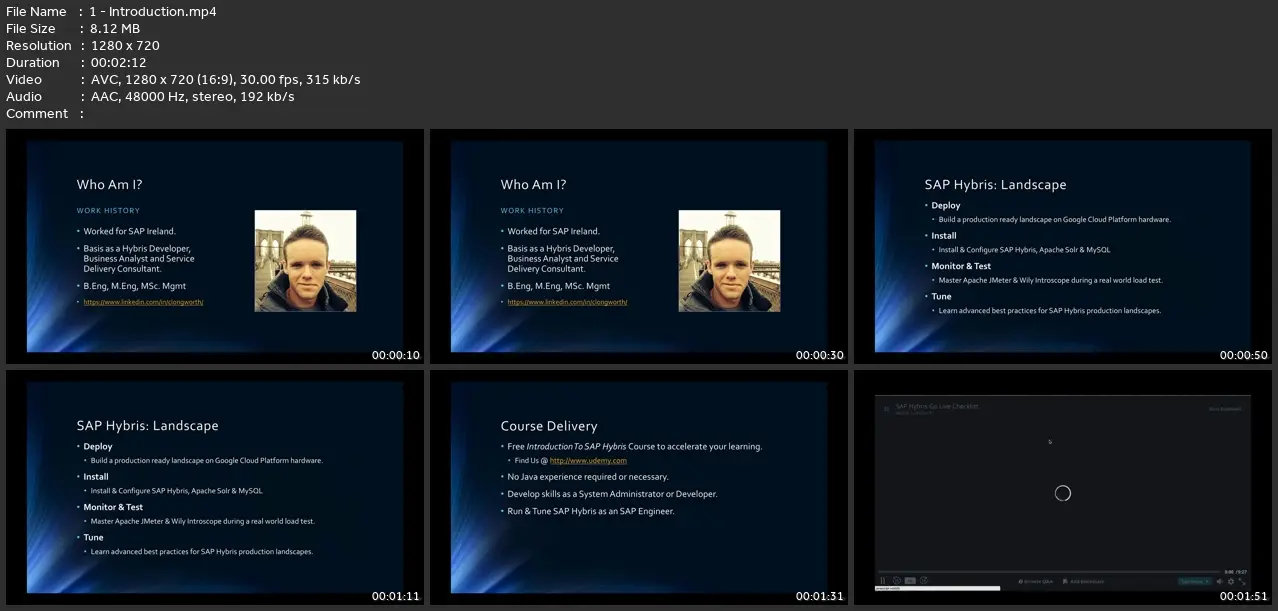
Task: Click 'SAP Hybris Go Live Checklist' title in player
Action: pos(937,406)
